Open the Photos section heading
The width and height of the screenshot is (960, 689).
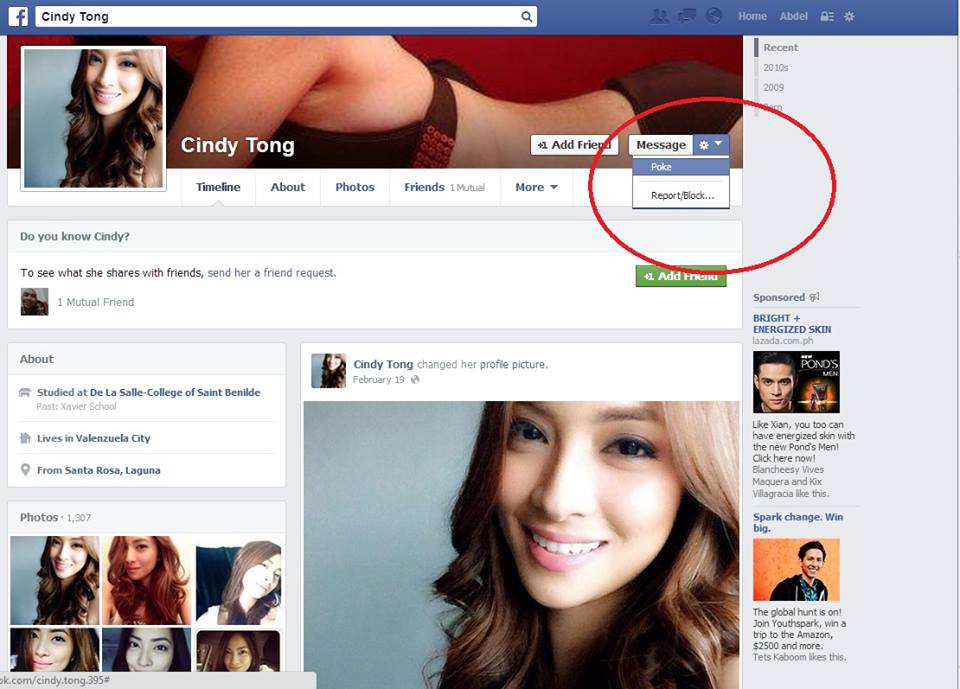pos(39,517)
